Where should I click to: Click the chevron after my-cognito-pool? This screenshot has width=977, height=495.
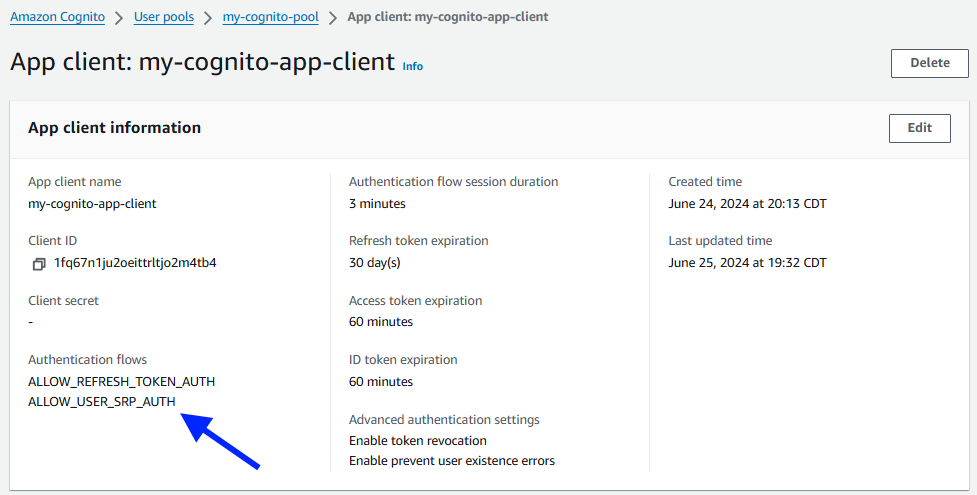333,17
